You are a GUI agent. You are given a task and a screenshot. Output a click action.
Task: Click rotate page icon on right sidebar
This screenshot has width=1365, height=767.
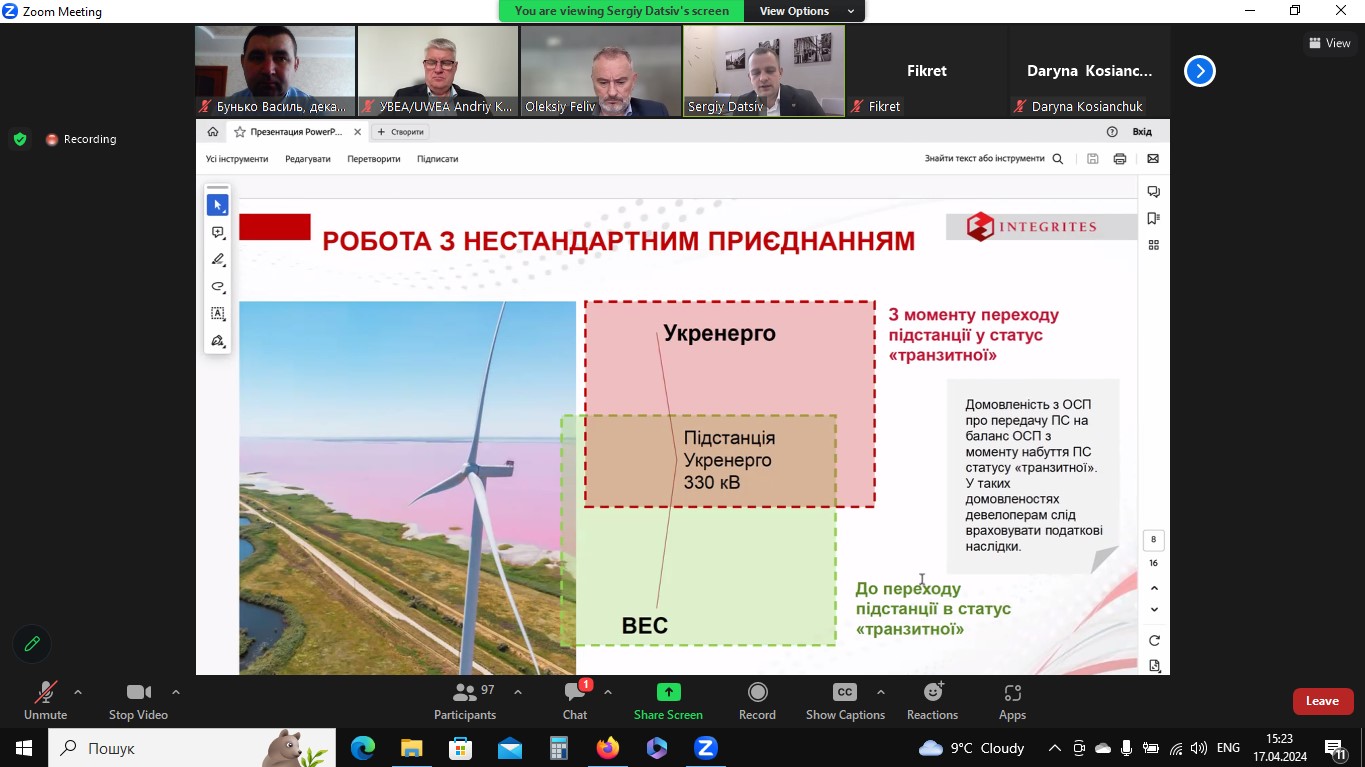point(1154,640)
